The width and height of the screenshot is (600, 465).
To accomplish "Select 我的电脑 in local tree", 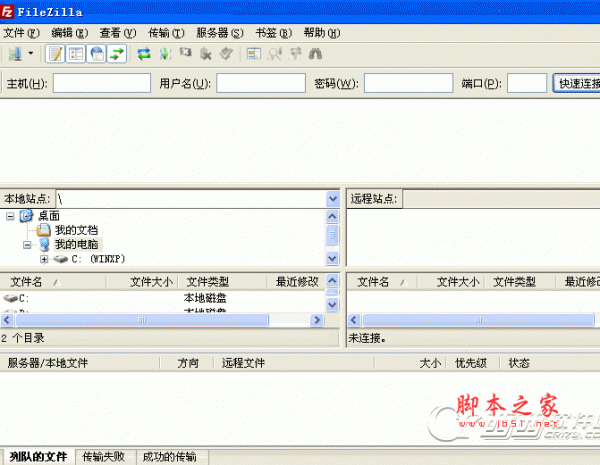I will tap(77, 244).
